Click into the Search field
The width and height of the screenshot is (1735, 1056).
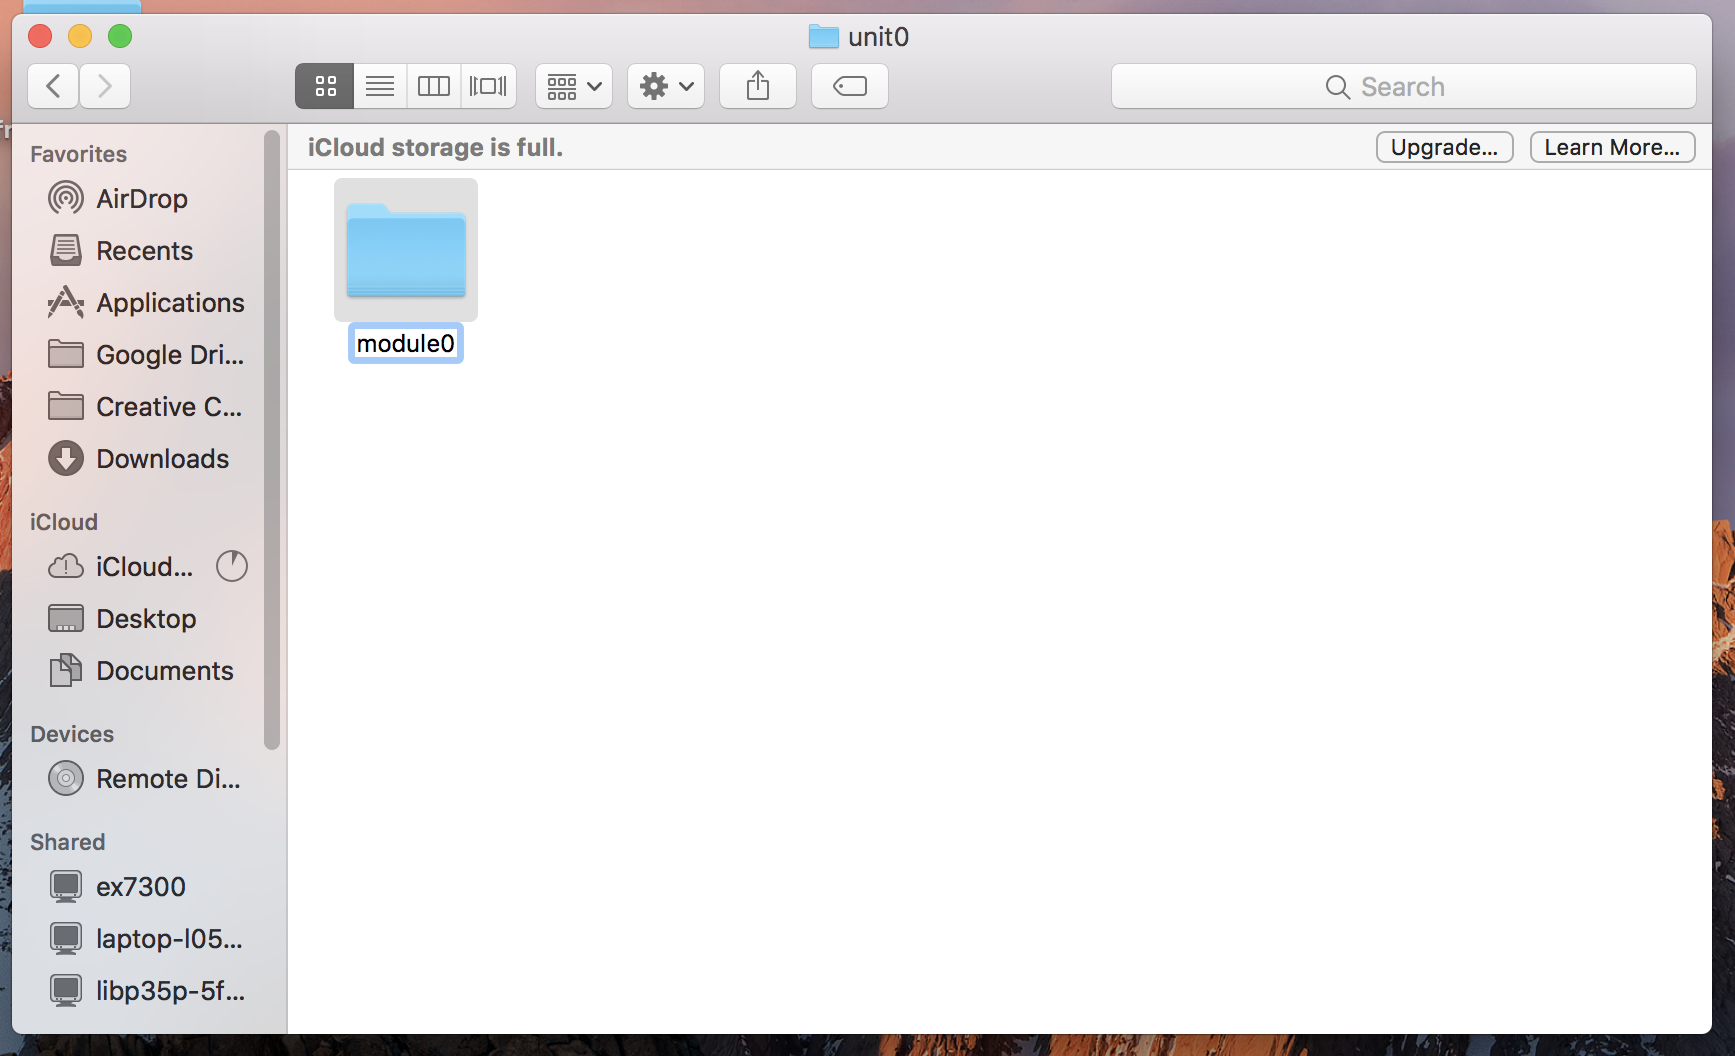1403,87
